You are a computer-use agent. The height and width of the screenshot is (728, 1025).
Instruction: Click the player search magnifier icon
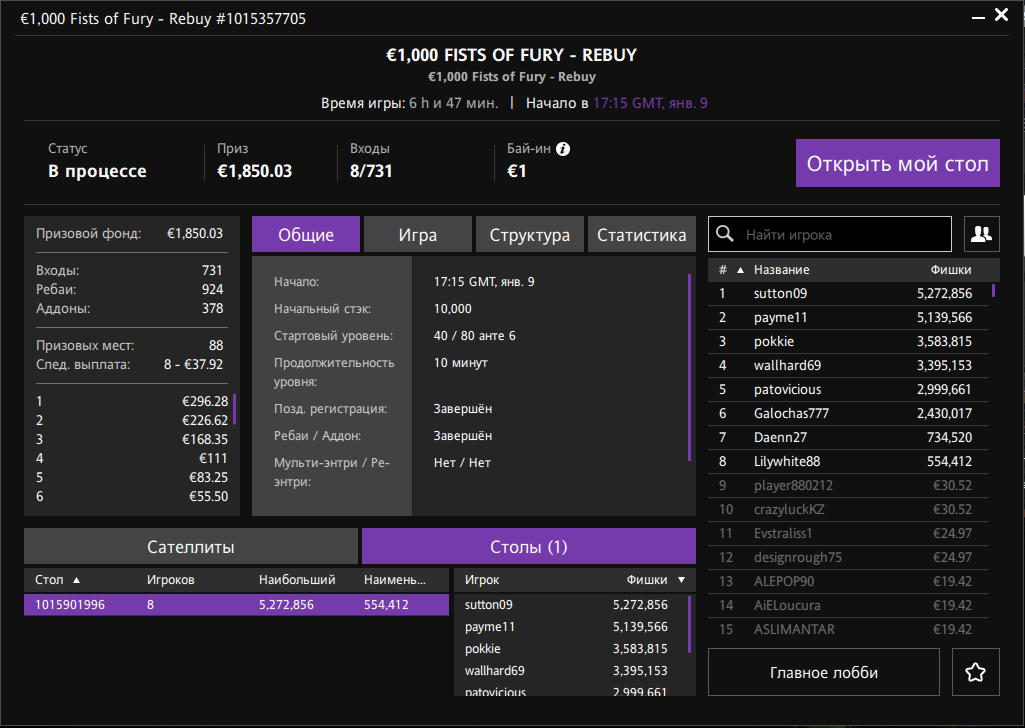[x=724, y=233]
